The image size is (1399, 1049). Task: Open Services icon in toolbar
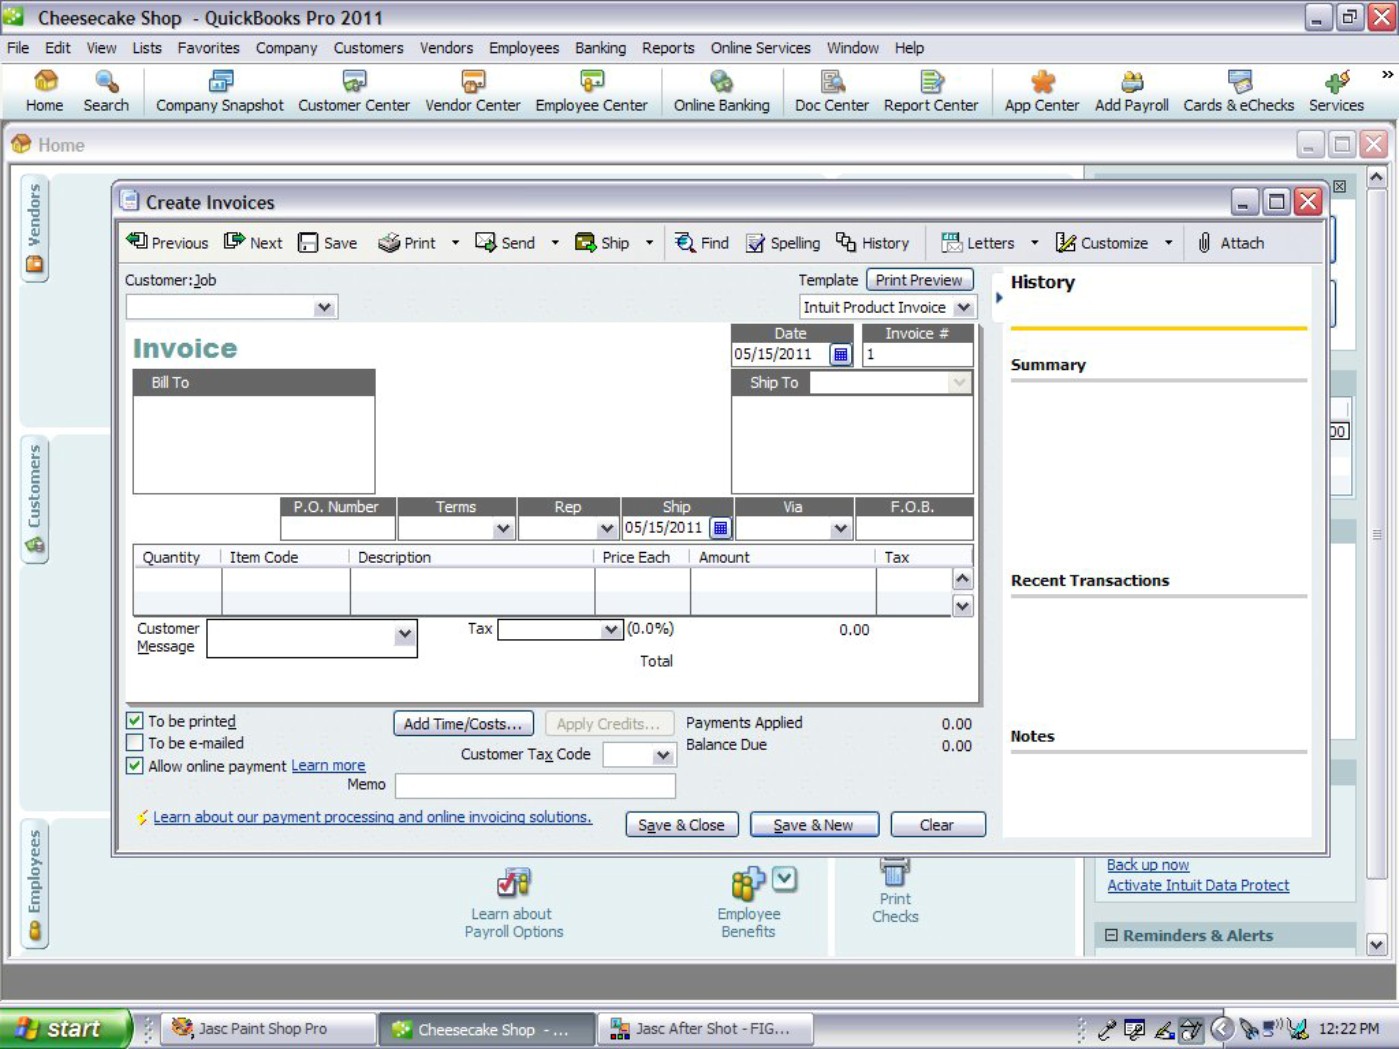[x=1336, y=91]
